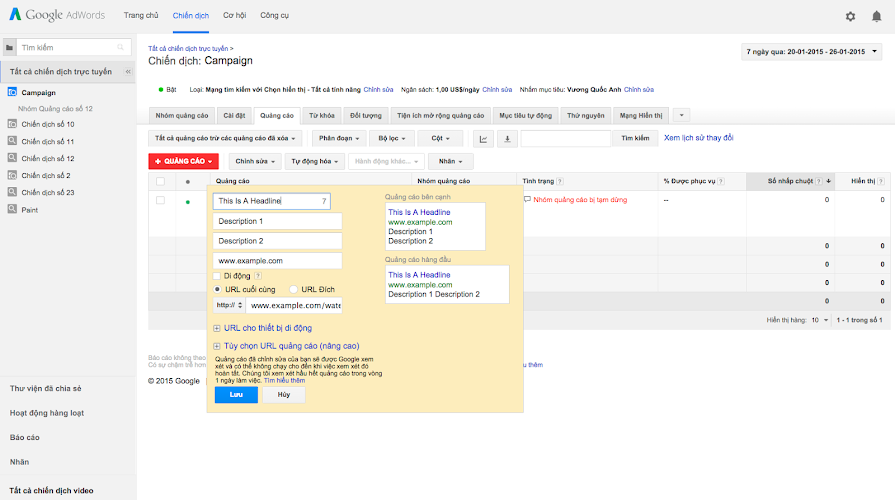895x500 pixels.
Task: Select the URL cuối cùng radio button
Action: pyautogui.click(x=217, y=289)
